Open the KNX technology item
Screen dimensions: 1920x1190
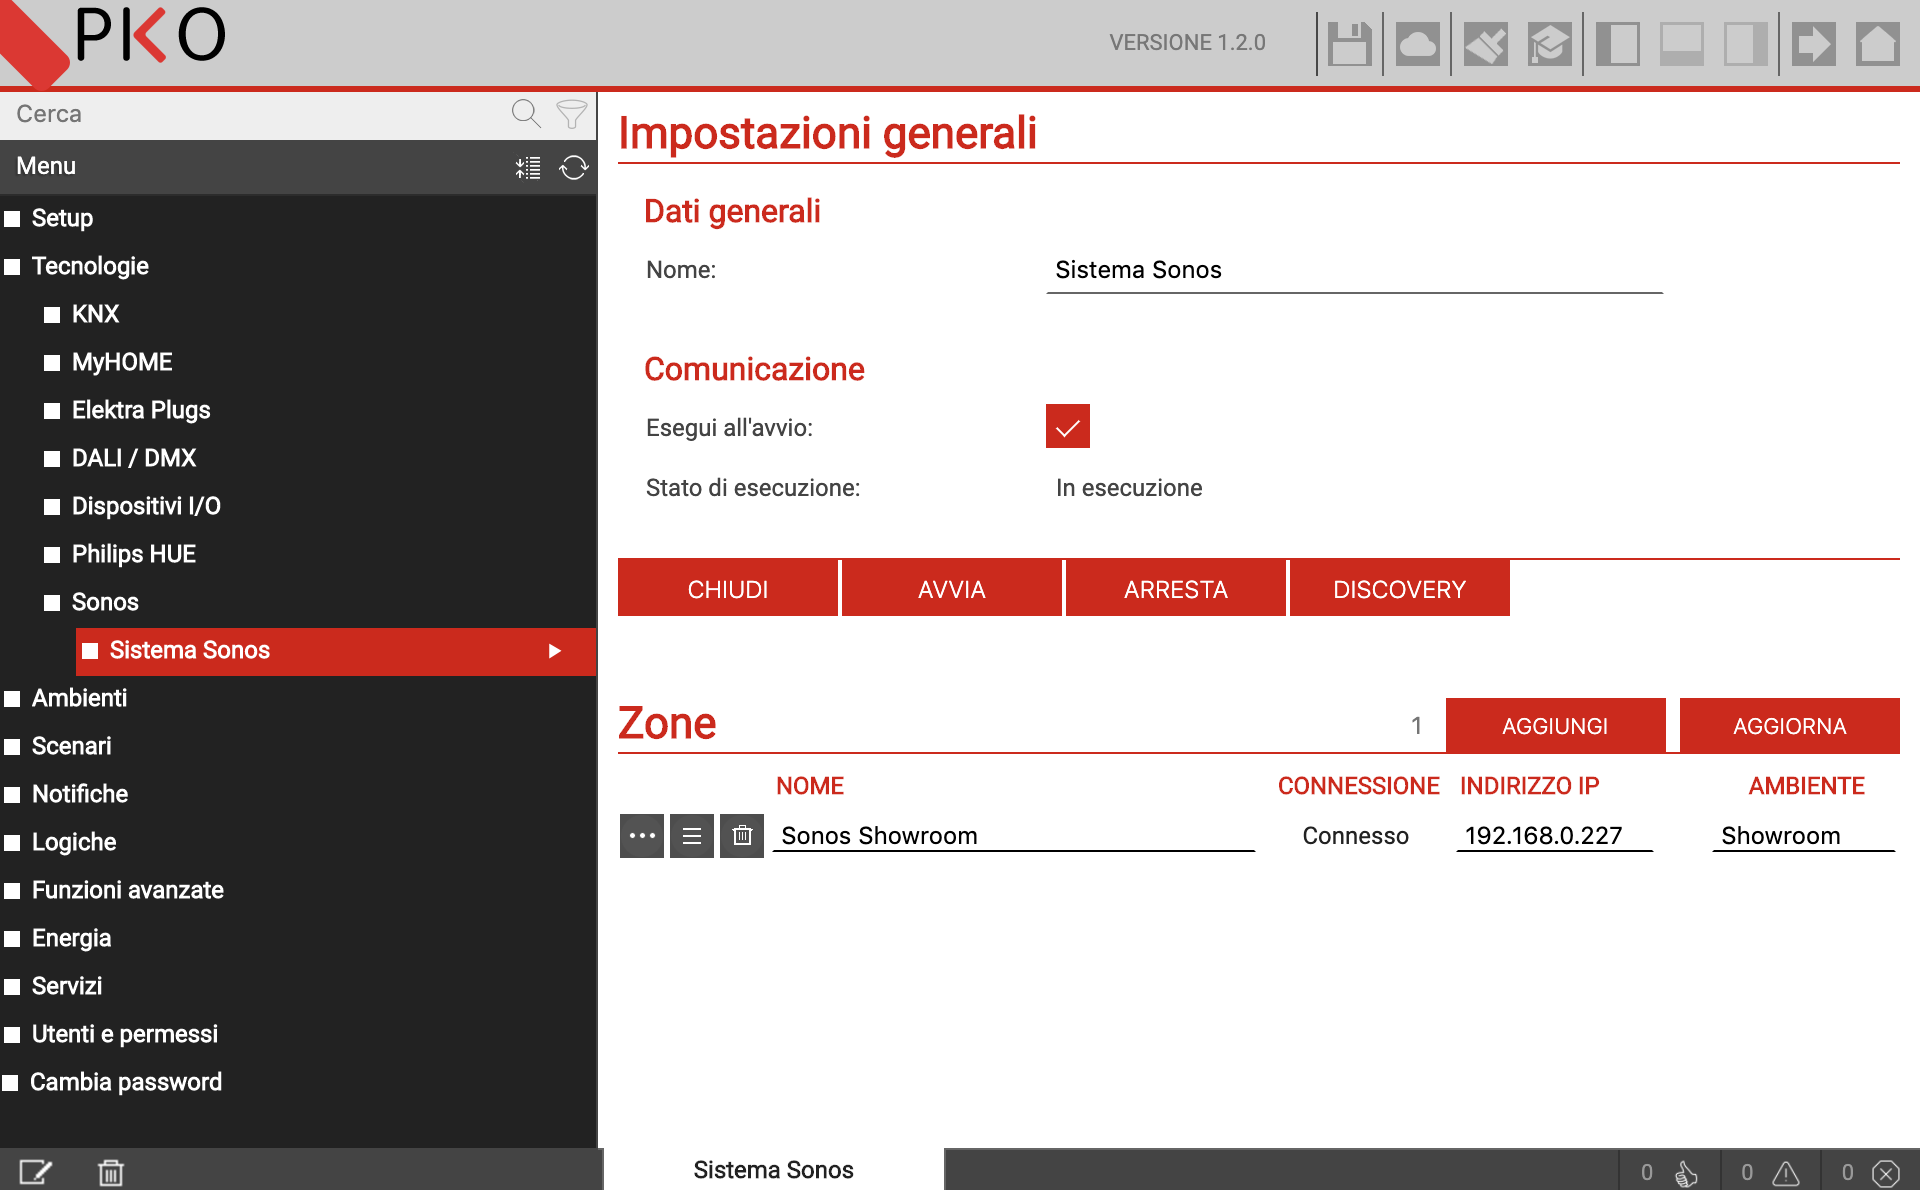click(95, 314)
